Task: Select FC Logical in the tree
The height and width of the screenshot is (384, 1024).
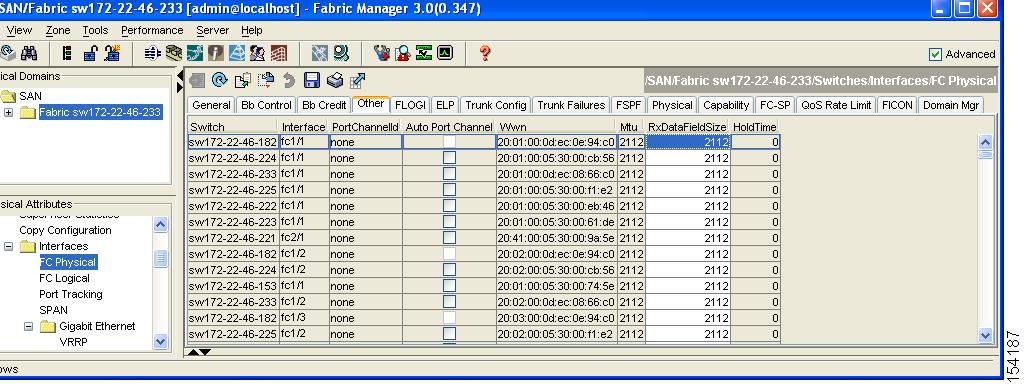Action: tap(64, 278)
